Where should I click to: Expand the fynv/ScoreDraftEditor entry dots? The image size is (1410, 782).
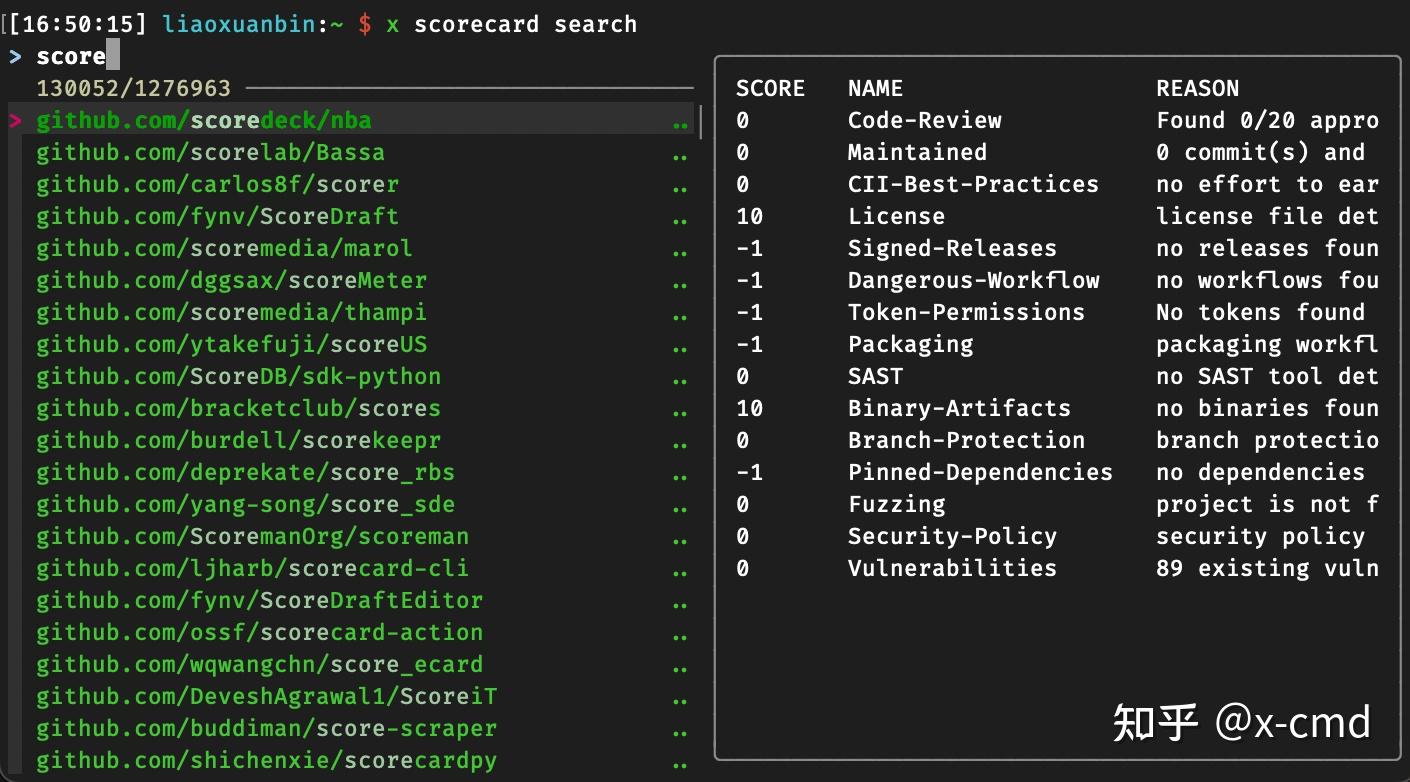click(681, 602)
